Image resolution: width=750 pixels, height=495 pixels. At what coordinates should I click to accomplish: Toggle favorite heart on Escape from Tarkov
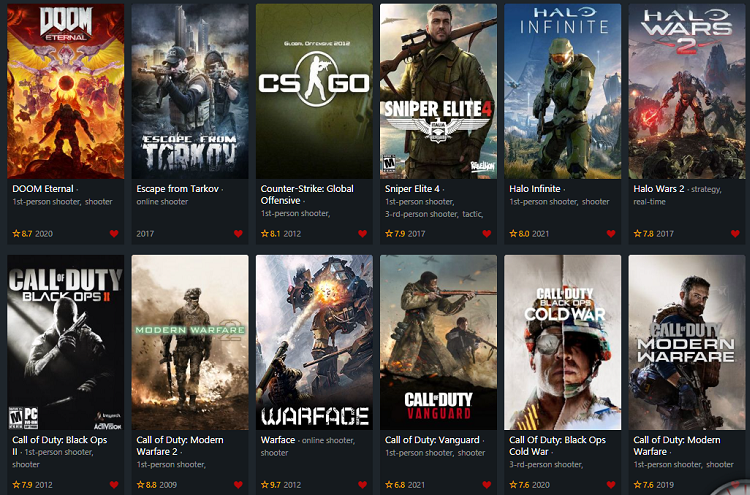[238, 233]
